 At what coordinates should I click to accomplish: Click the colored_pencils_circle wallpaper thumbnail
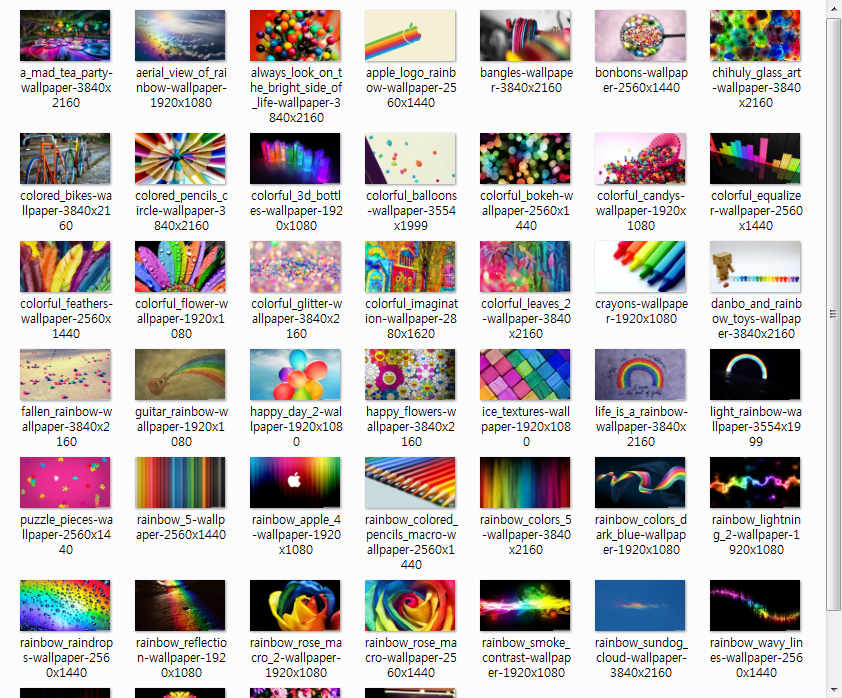180,158
